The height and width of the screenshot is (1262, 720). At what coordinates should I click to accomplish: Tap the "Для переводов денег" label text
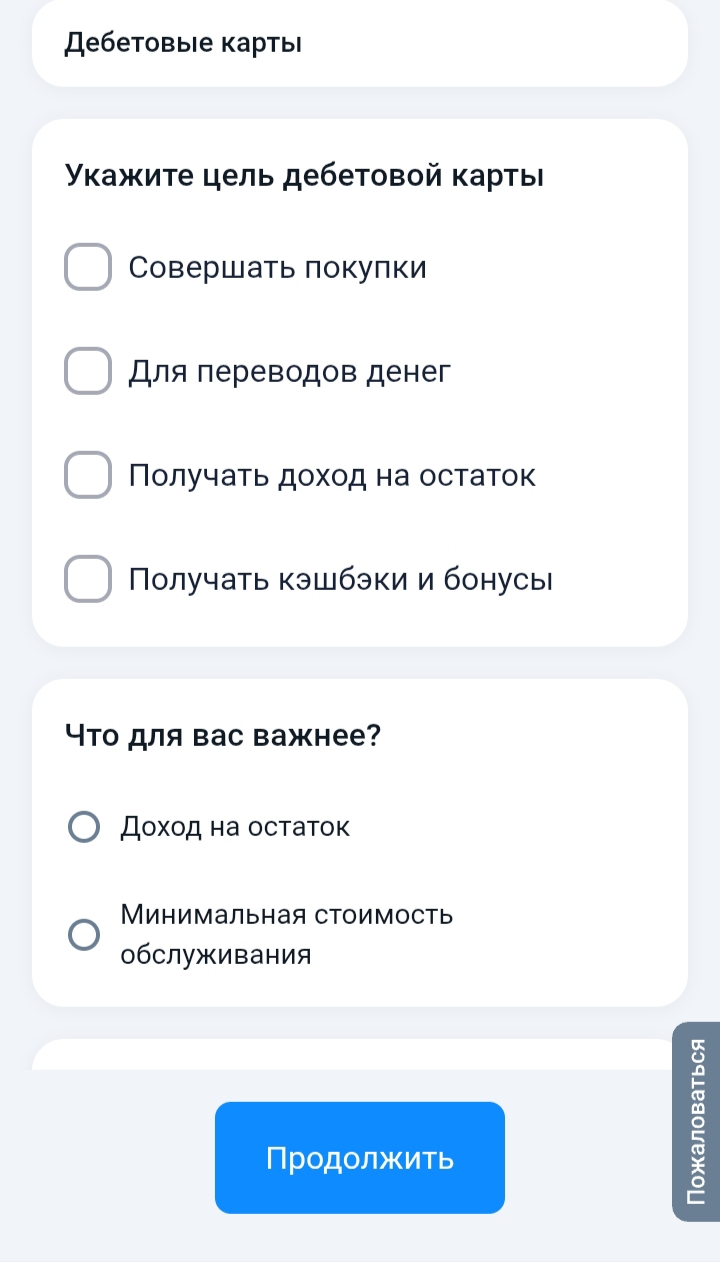coord(290,372)
